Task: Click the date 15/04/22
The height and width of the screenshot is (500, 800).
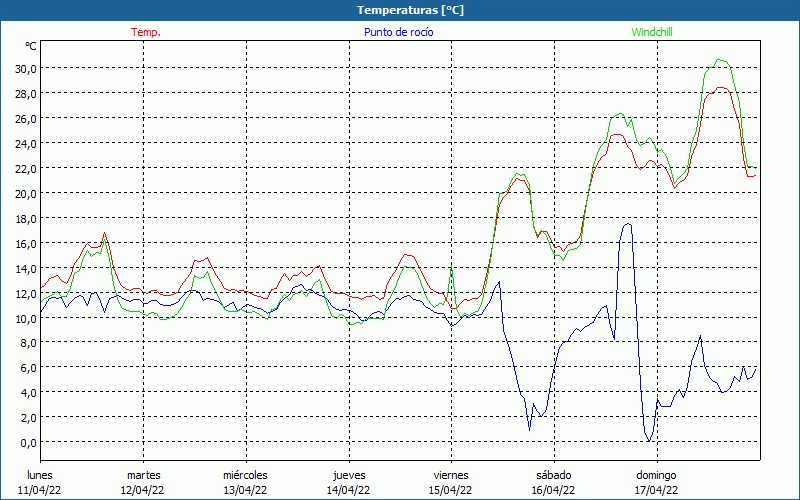Action: pyautogui.click(x=451, y=490)
